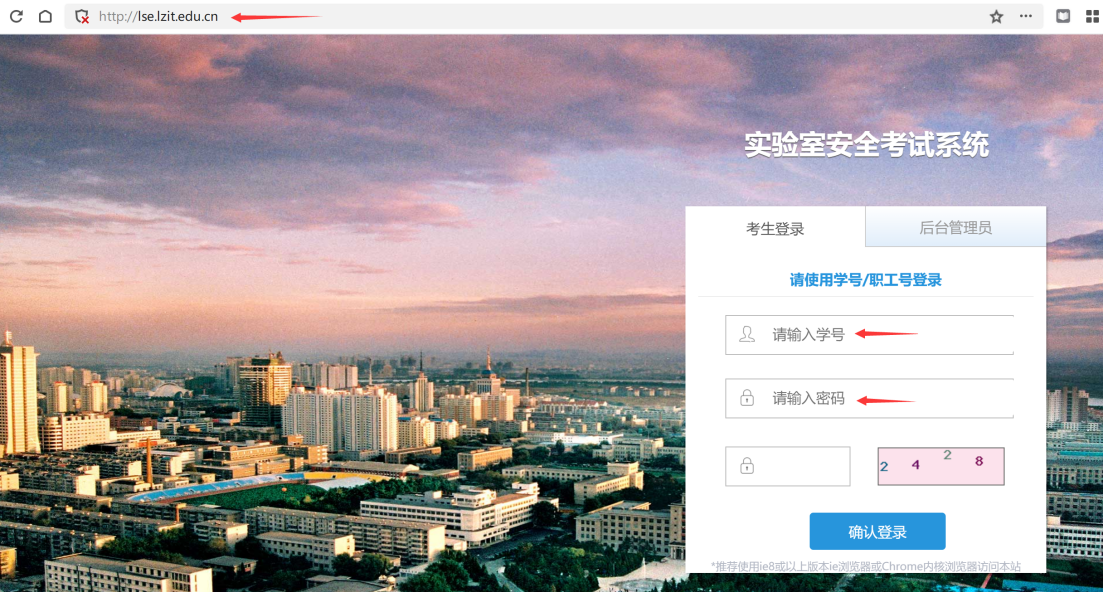The image size is (1103, 592).
Task: Focus the 请输入学号 input field
Action: [x=869, y=335]
